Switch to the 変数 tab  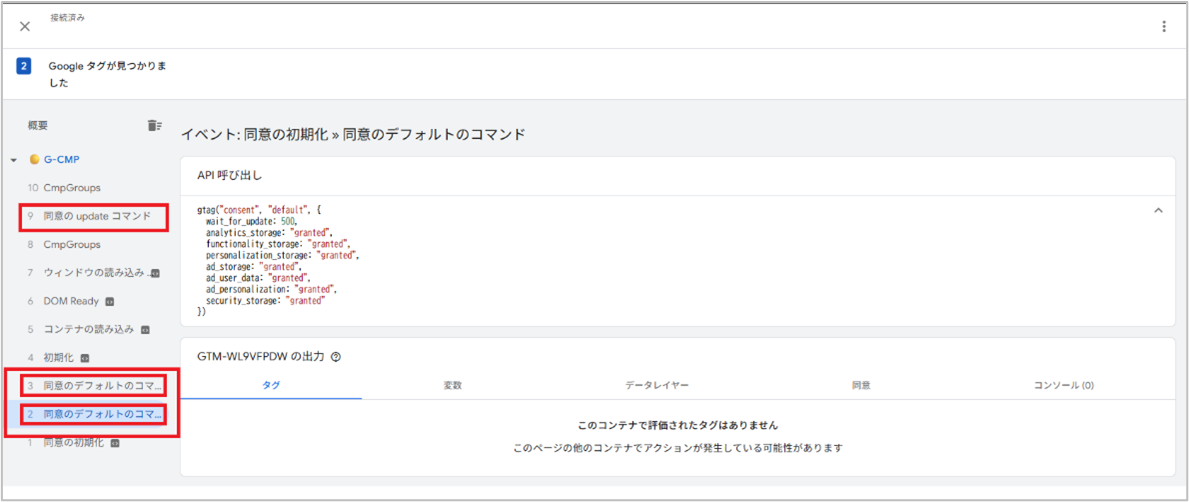tap(453, 385)
